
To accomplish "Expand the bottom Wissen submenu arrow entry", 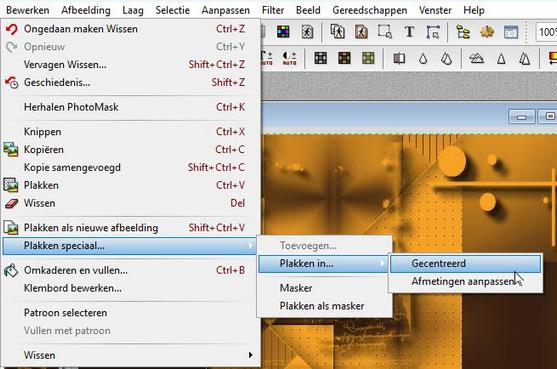I will [131, 355].
